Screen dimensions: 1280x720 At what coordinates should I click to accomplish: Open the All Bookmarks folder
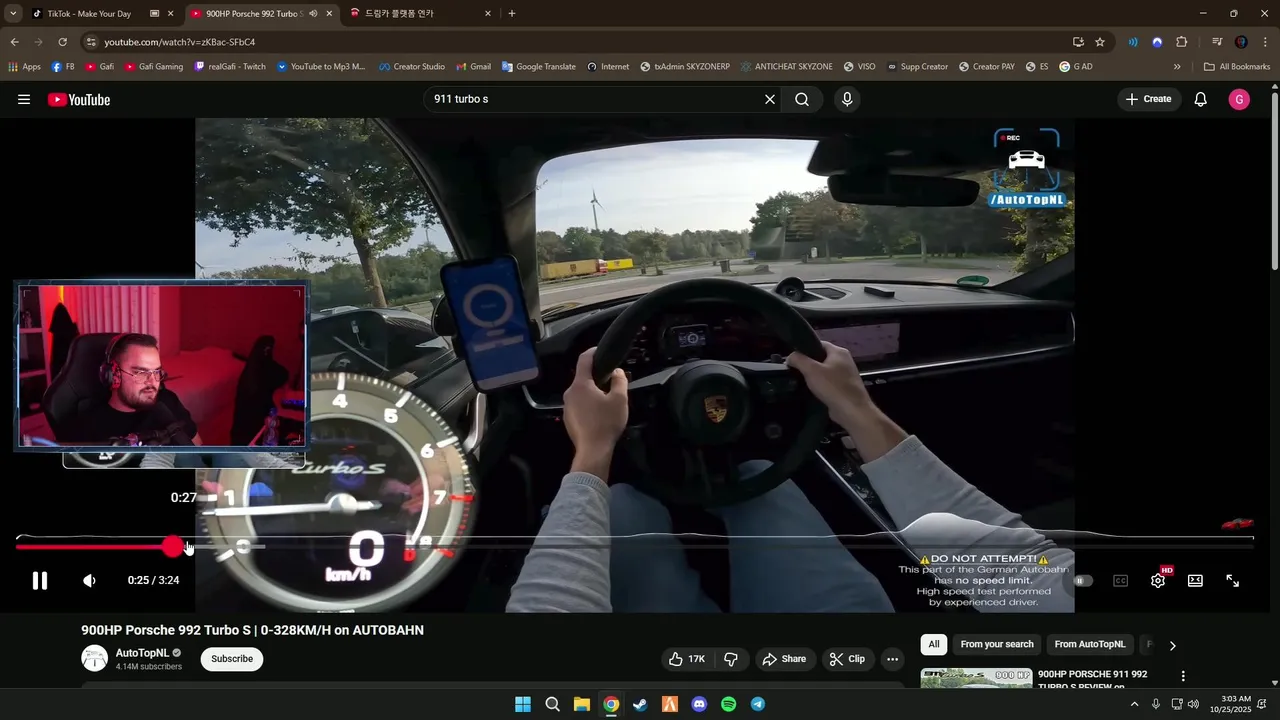(x=1237, y=67)
